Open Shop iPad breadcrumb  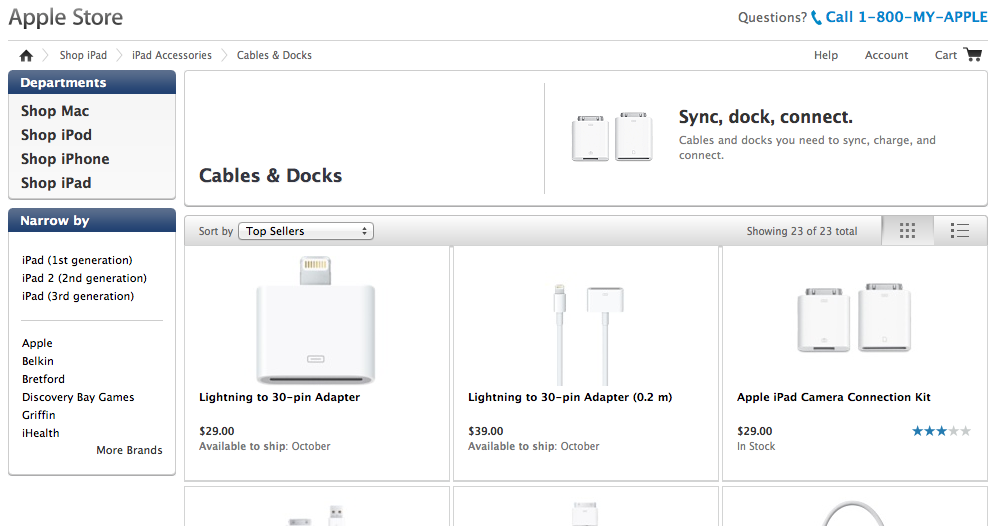coord(83,55)
